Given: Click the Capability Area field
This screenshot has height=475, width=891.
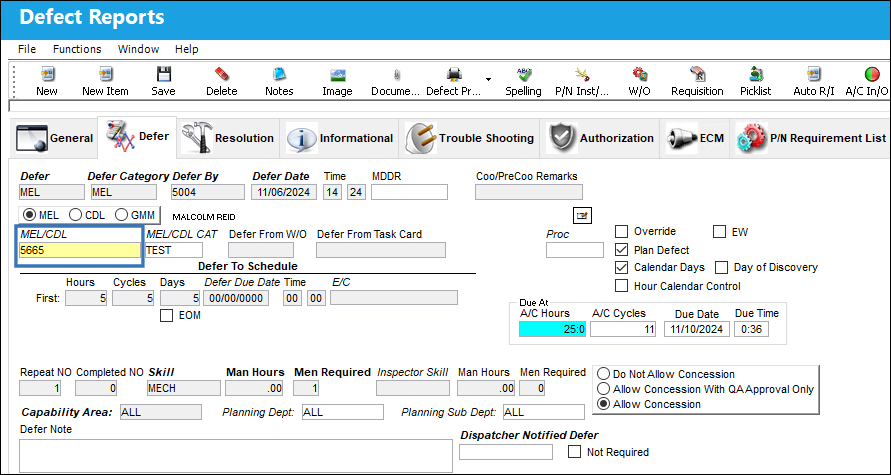Looking at the screenshot, I should tap(161, 412).
